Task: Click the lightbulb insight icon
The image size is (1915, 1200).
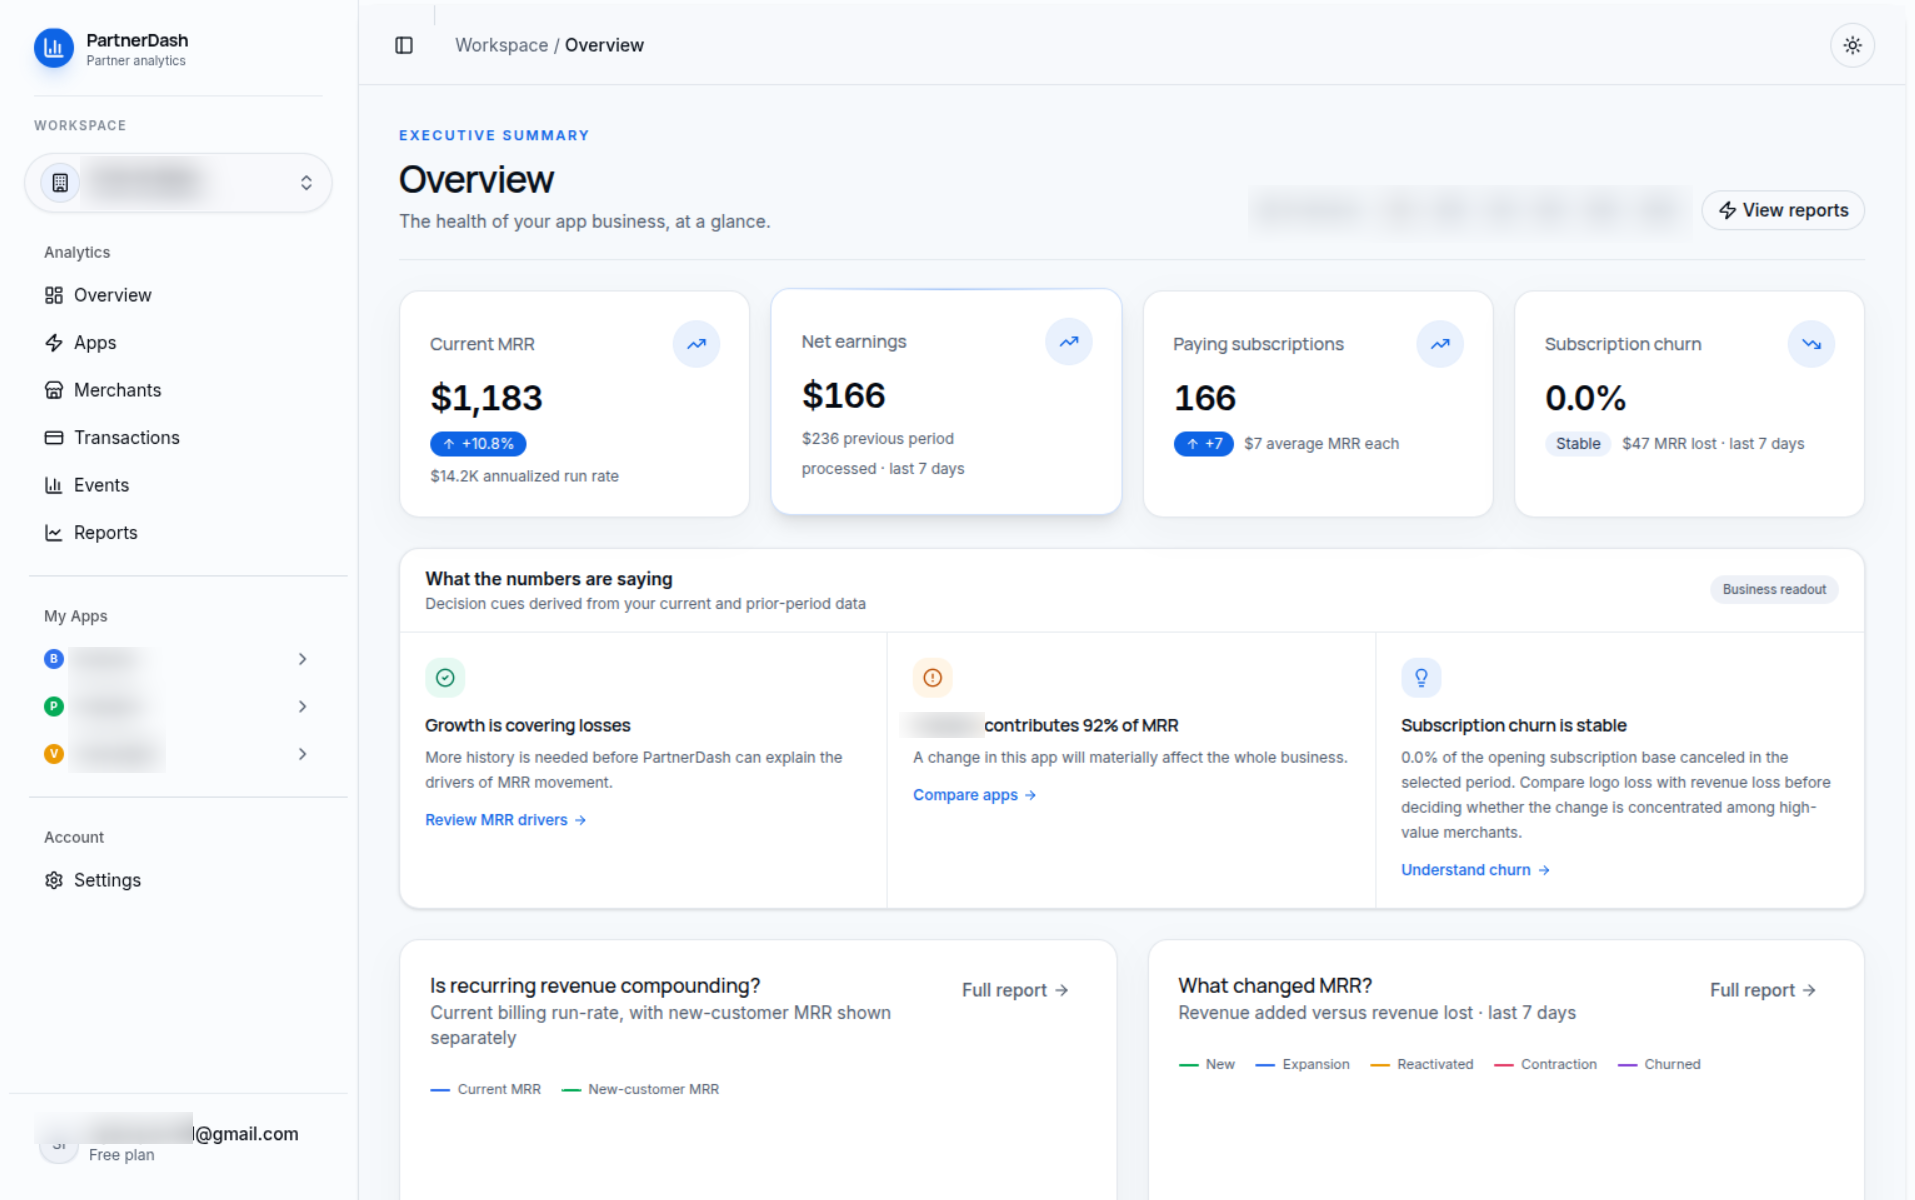Action: click(x=1421, y=678)
